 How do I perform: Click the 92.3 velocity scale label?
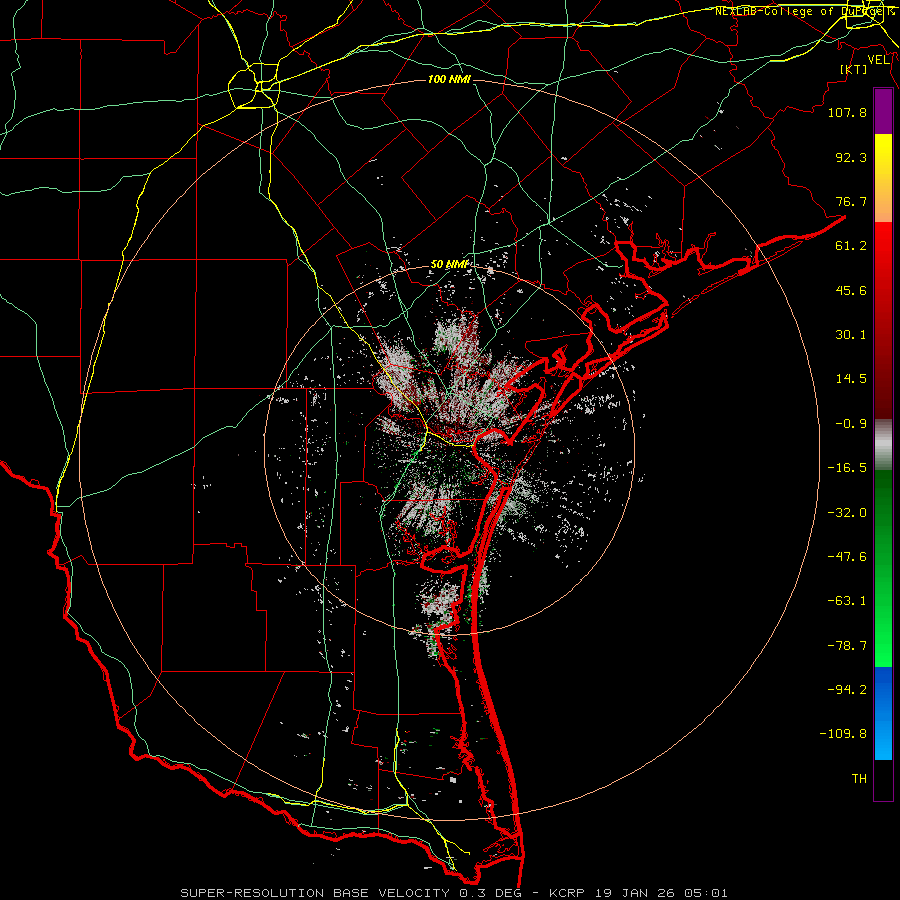pyautogui.click(x=851, y=157)
